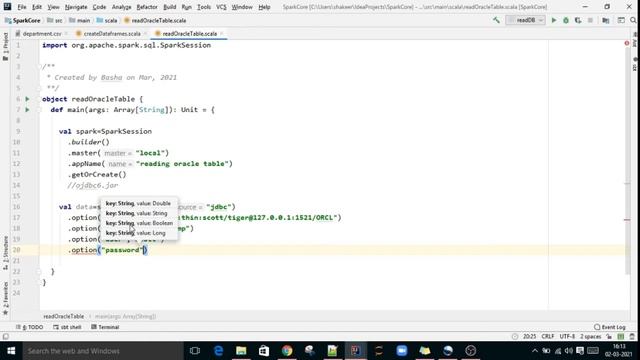Change the UTF-8 file encoding

coord(567,336)
